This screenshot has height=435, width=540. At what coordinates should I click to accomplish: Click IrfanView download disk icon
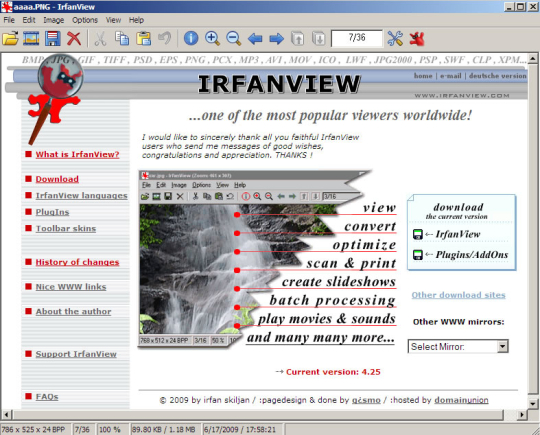click(417, 235)
